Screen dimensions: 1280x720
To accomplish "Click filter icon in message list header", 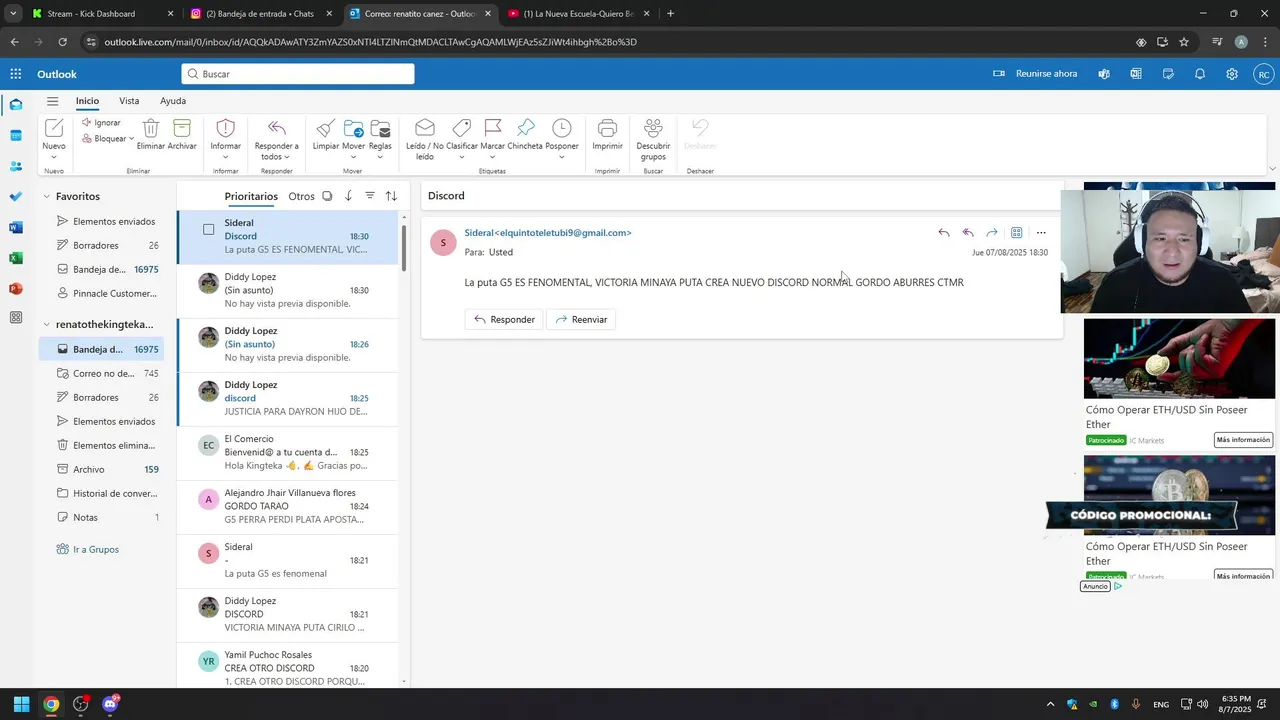I will pyautogui.click(x=370, y=196).
